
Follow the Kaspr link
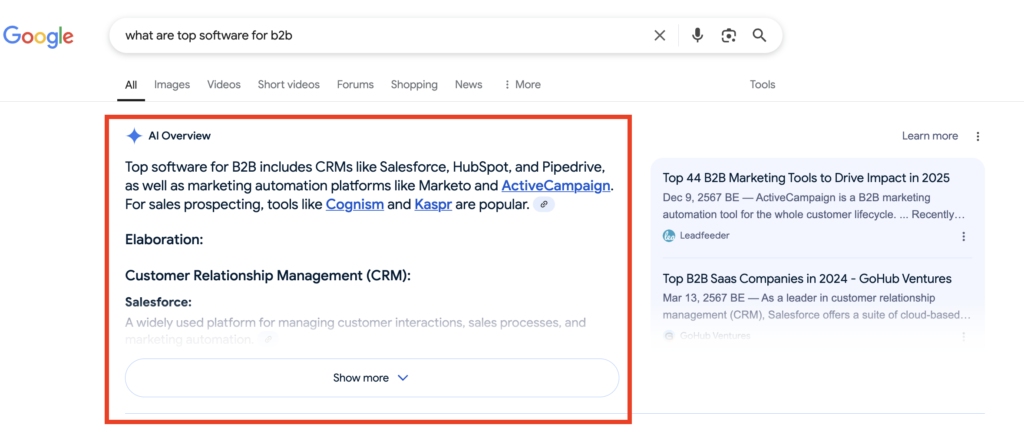(433, 205)
